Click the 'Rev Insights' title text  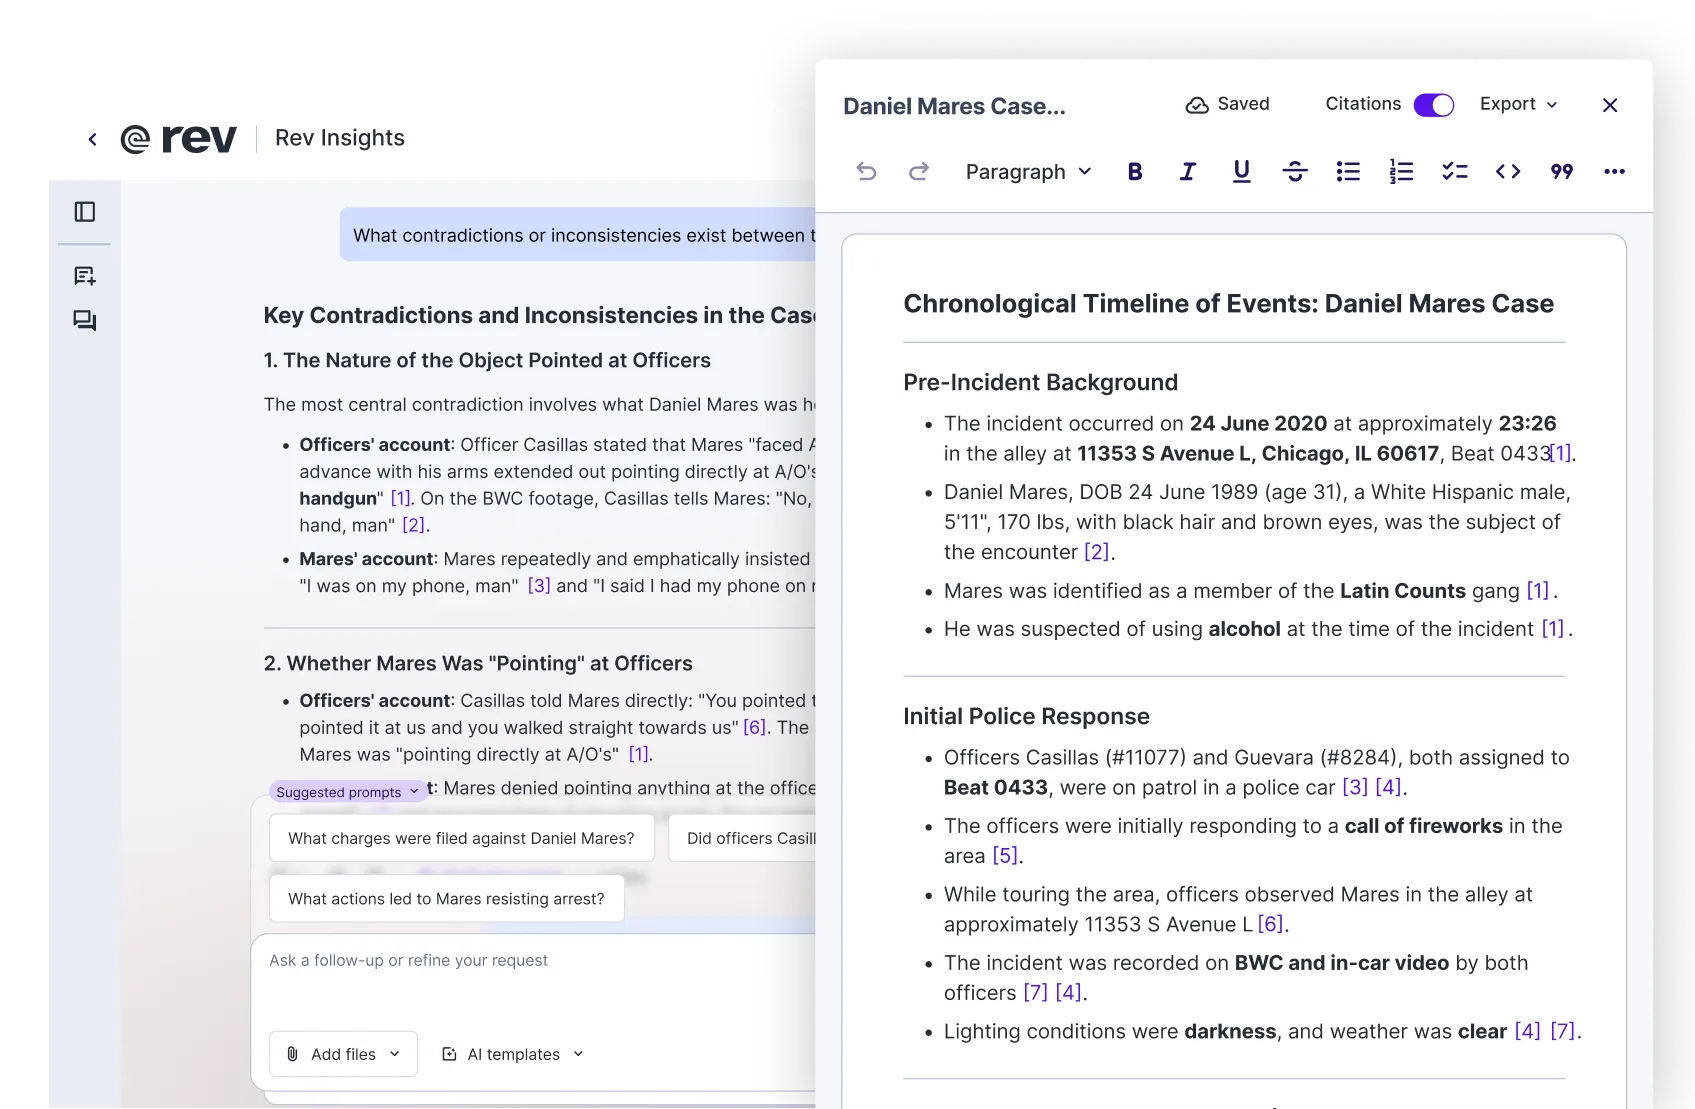[x=339, y=138]
